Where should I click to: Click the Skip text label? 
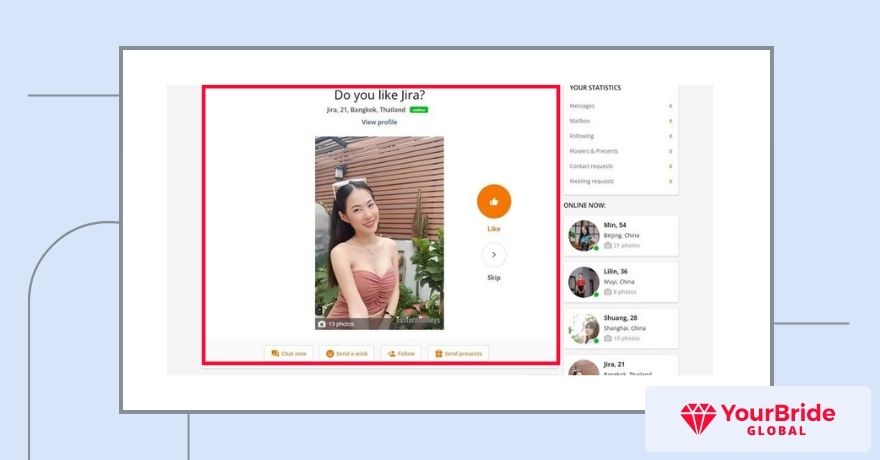click(494, 278)
